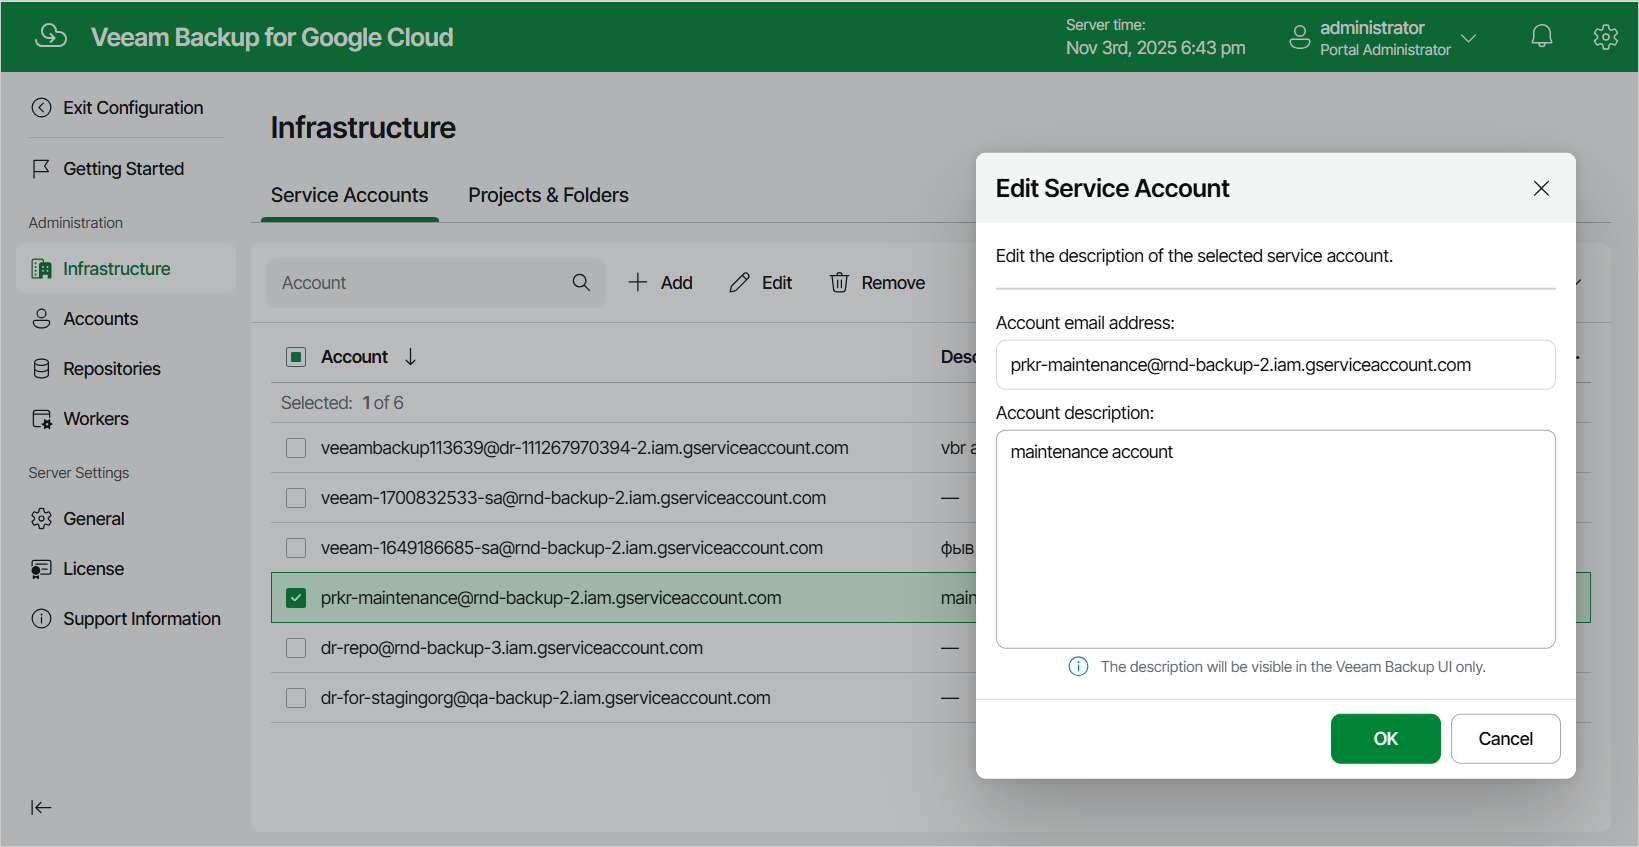Click the Account description text area
The height and width of the screenshot is (847, 1639).
1275,539
